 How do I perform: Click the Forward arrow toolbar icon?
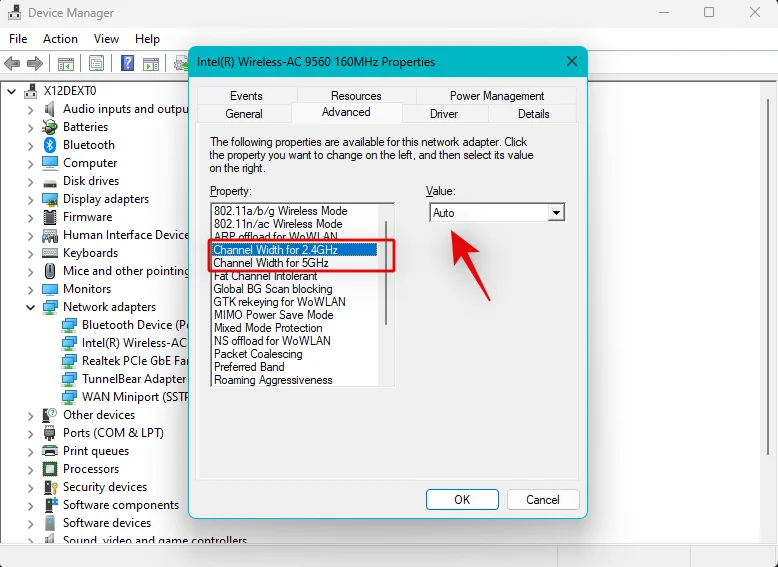tap(36, 64)
